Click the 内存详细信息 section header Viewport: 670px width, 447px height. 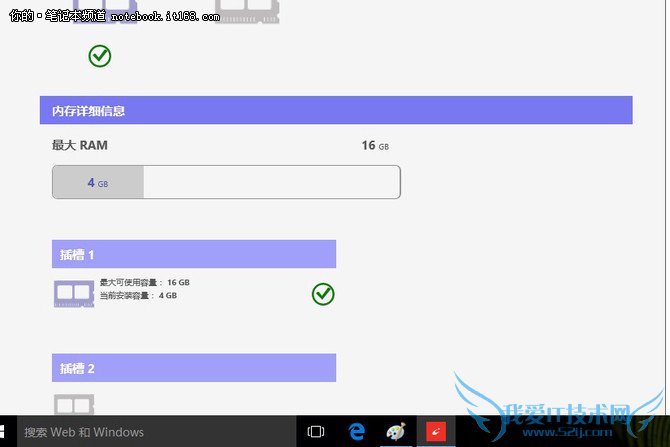tap(336, 110)
